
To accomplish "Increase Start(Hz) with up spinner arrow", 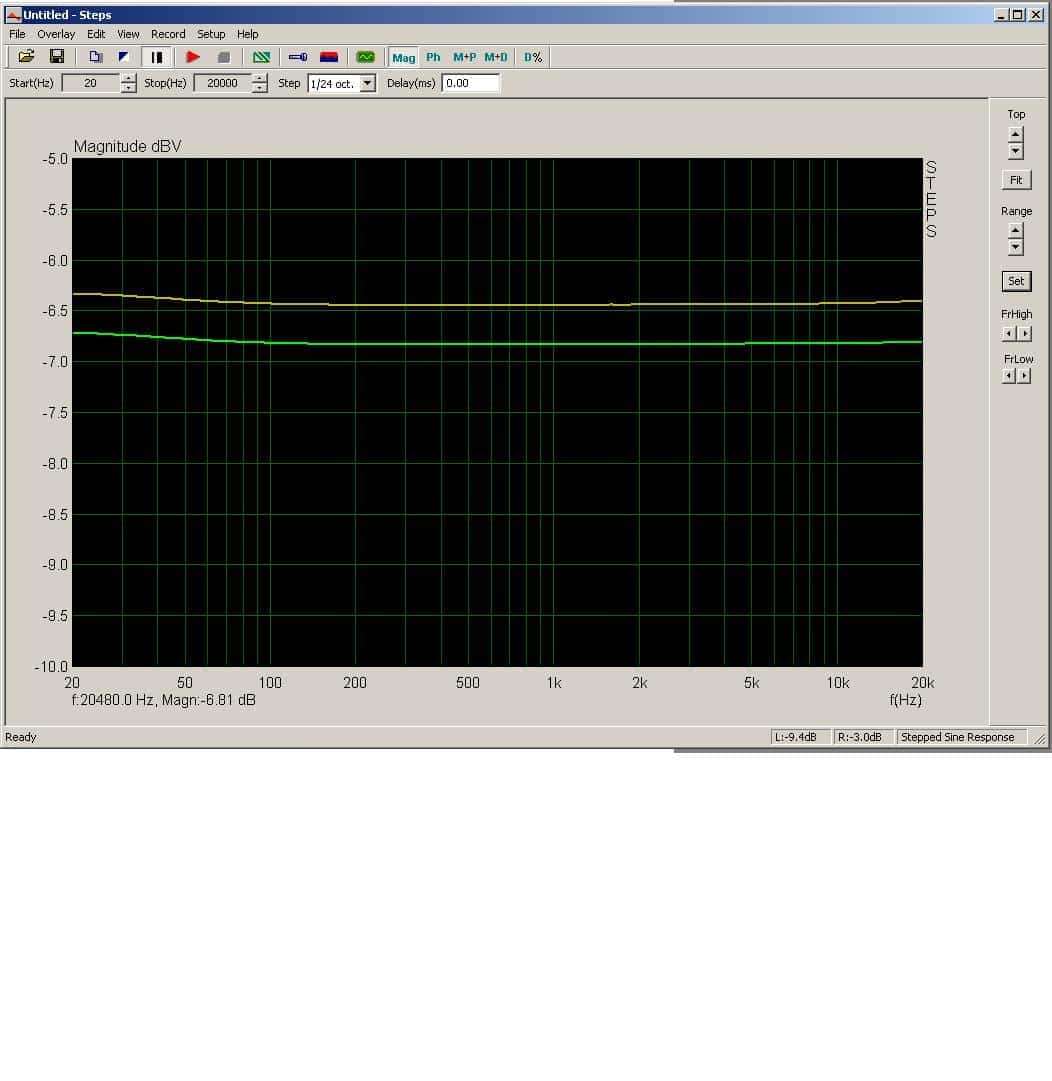I will coord(128,79).
